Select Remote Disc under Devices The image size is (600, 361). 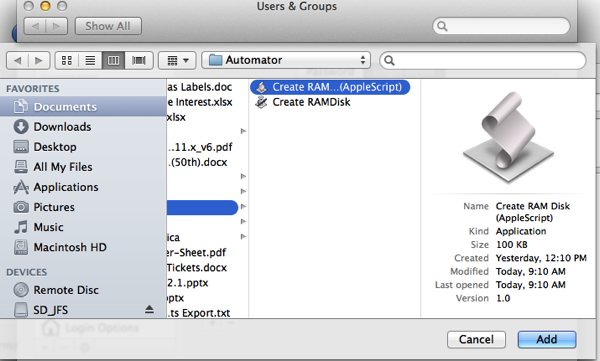tap(83, 290)
